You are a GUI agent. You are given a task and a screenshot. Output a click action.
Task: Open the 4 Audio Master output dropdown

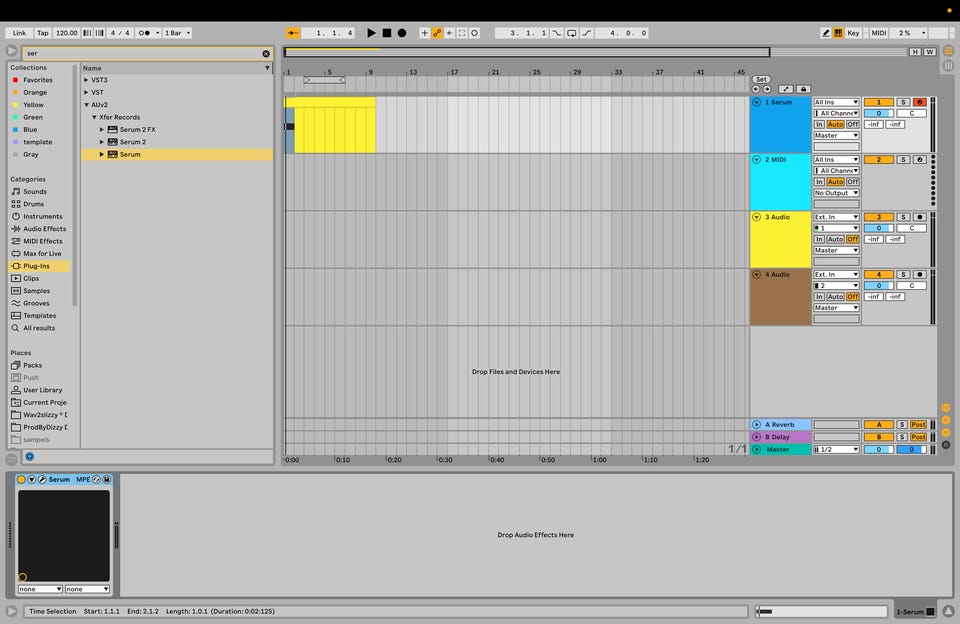[836, 308]
